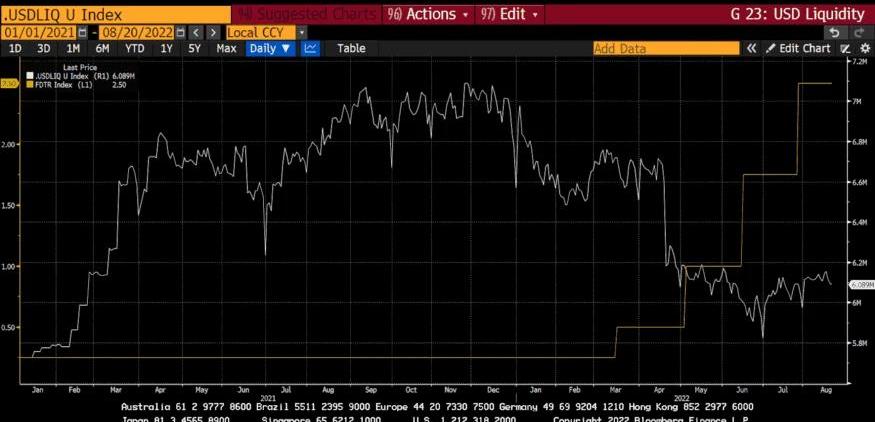Shift date range forward with right arrow

point(213,32)
